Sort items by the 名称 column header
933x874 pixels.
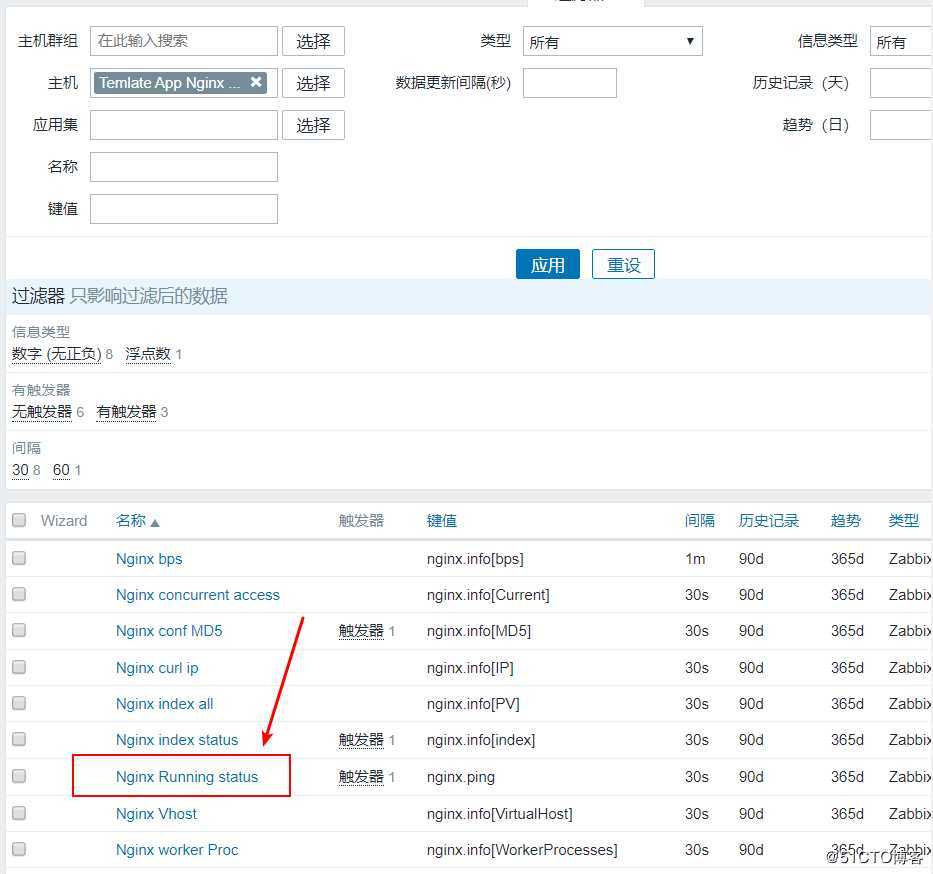coord(131,519)
